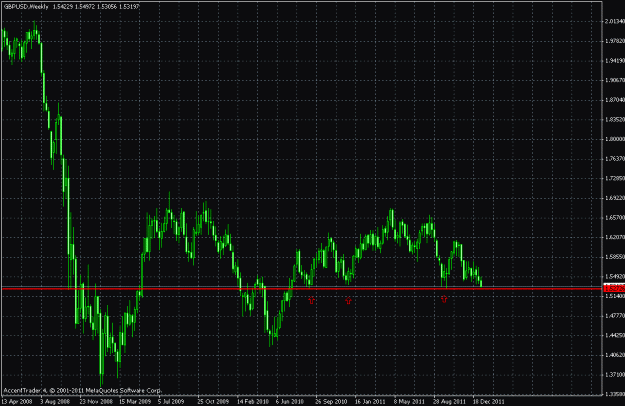Select the red up arrow below the mid-2010 low
This screenshot has width=625, height=406.
311,300
